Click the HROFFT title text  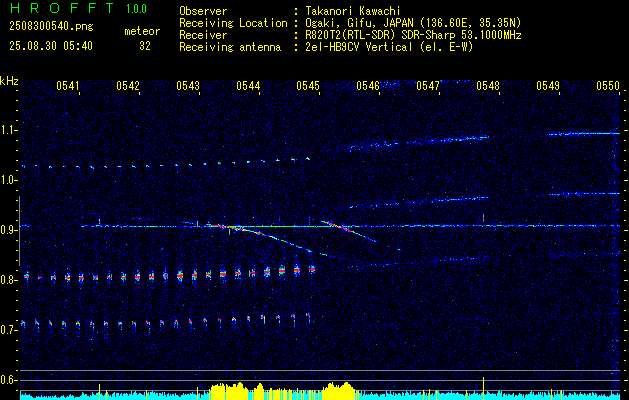[62, 8]
